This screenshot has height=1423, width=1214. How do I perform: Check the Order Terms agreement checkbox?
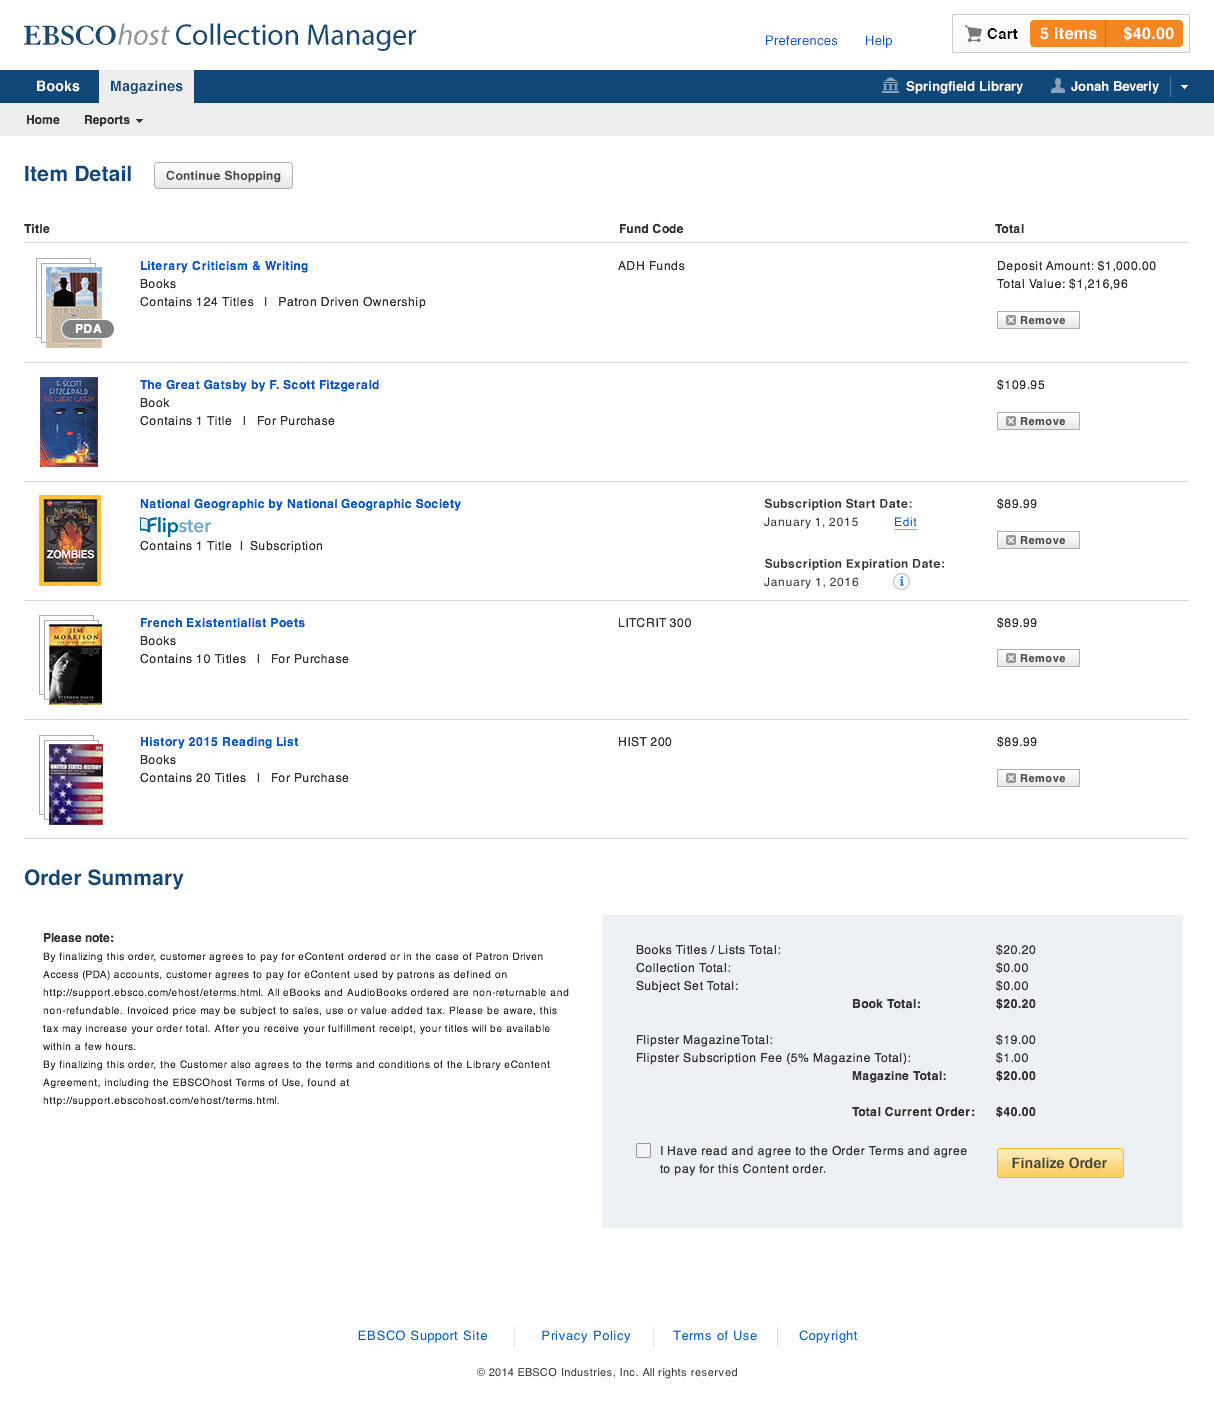[644, 1151]
